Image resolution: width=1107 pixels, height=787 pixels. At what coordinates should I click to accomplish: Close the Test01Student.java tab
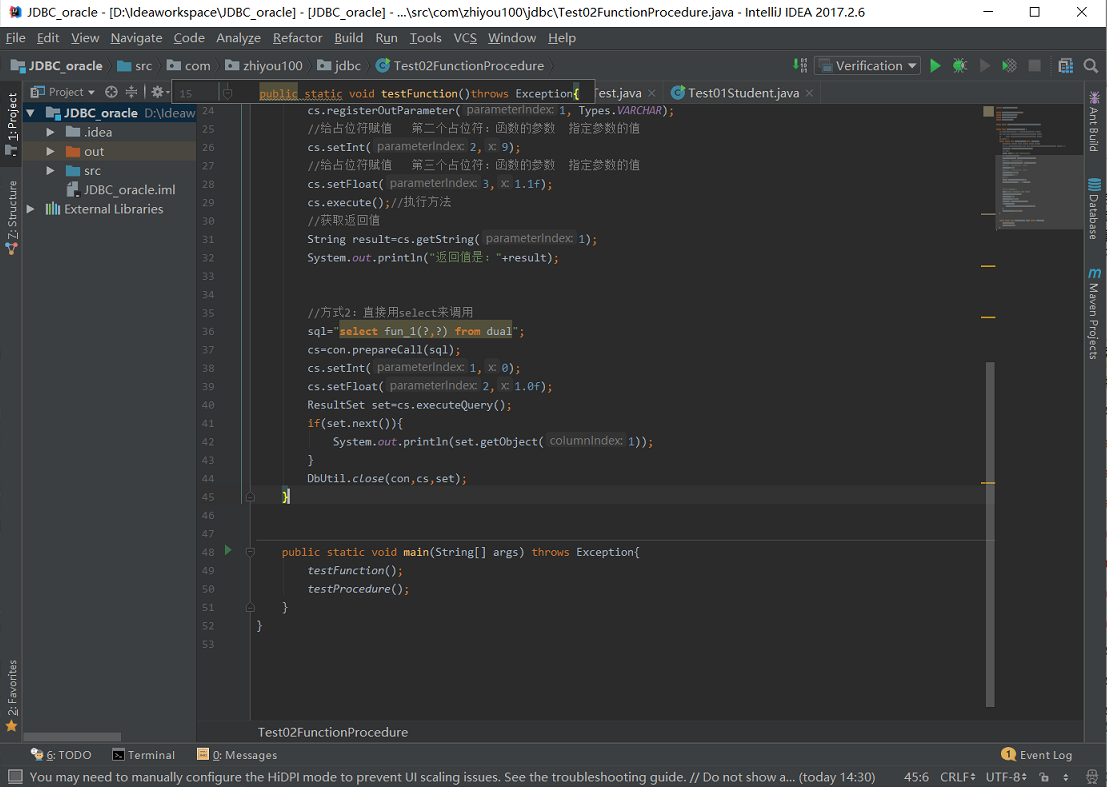coord(809,93)
